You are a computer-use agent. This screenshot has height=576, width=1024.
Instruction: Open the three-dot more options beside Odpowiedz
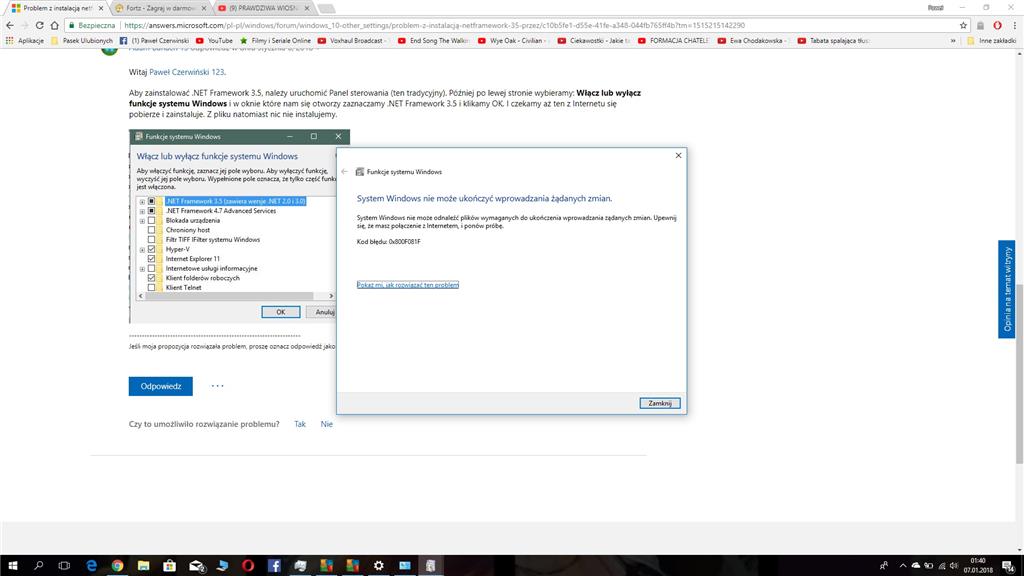pos(217,386)
